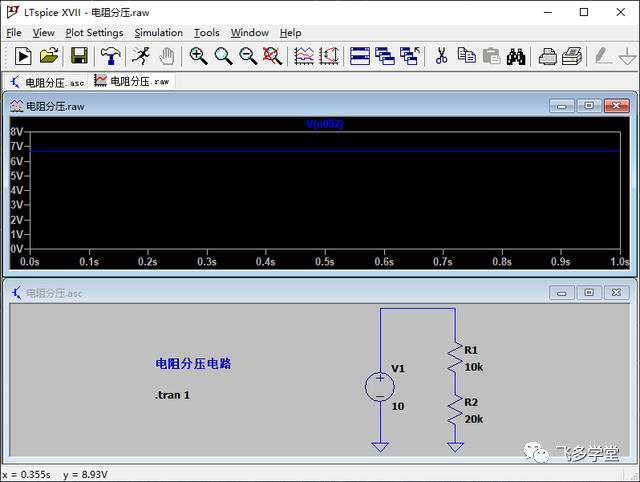Click the Pick Visible Traces icon
640x482 pixels.
click(304, 56)
